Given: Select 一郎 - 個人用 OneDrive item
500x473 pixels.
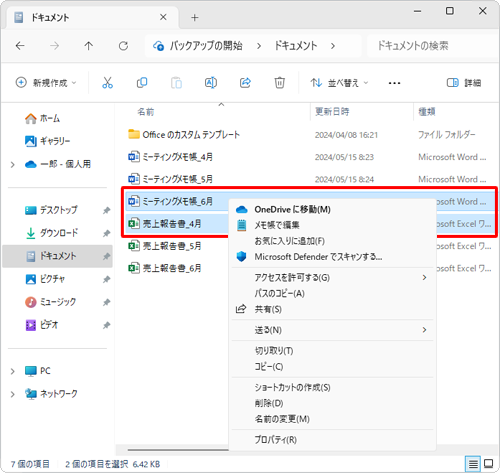Looking at the screenshot, I should 58,164.
